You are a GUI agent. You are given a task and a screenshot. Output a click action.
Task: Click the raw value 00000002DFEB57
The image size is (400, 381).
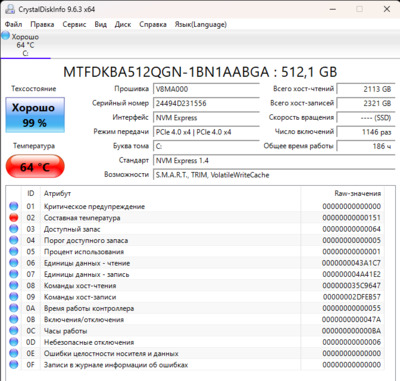click(x=352, y=297)
